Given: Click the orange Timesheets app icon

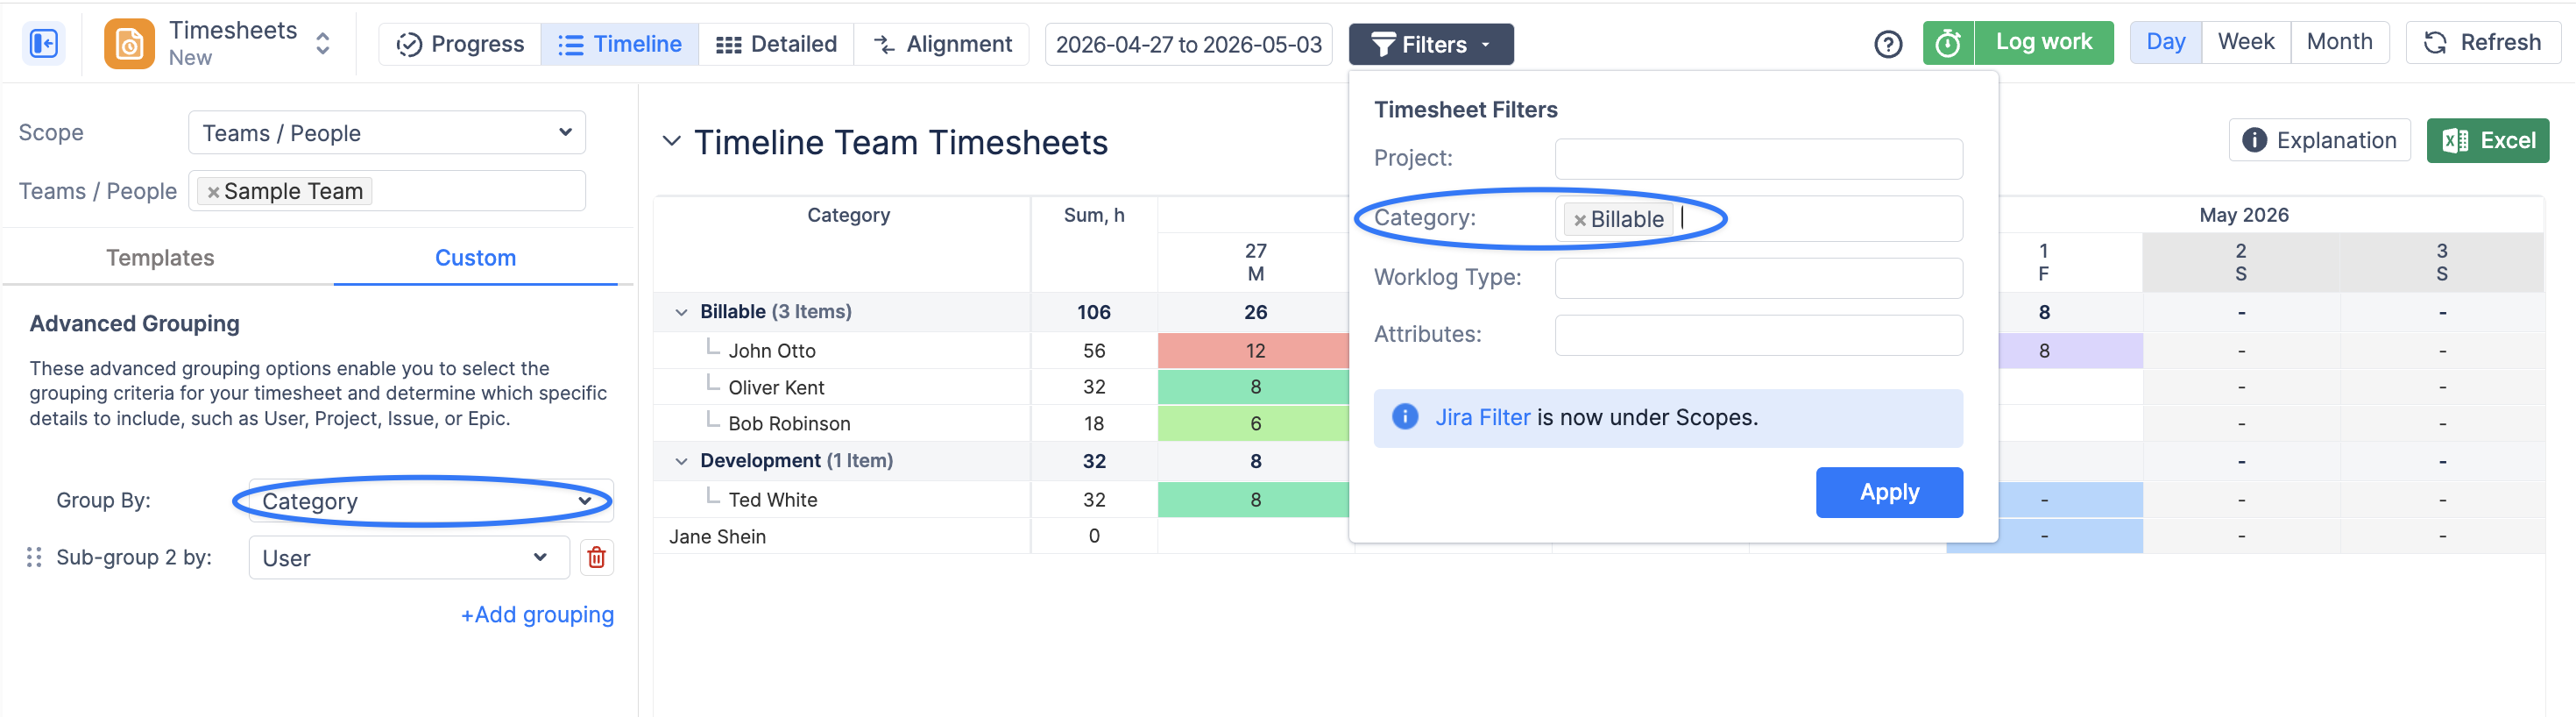Looking at the screenshot, I should (x=129, y=44).
